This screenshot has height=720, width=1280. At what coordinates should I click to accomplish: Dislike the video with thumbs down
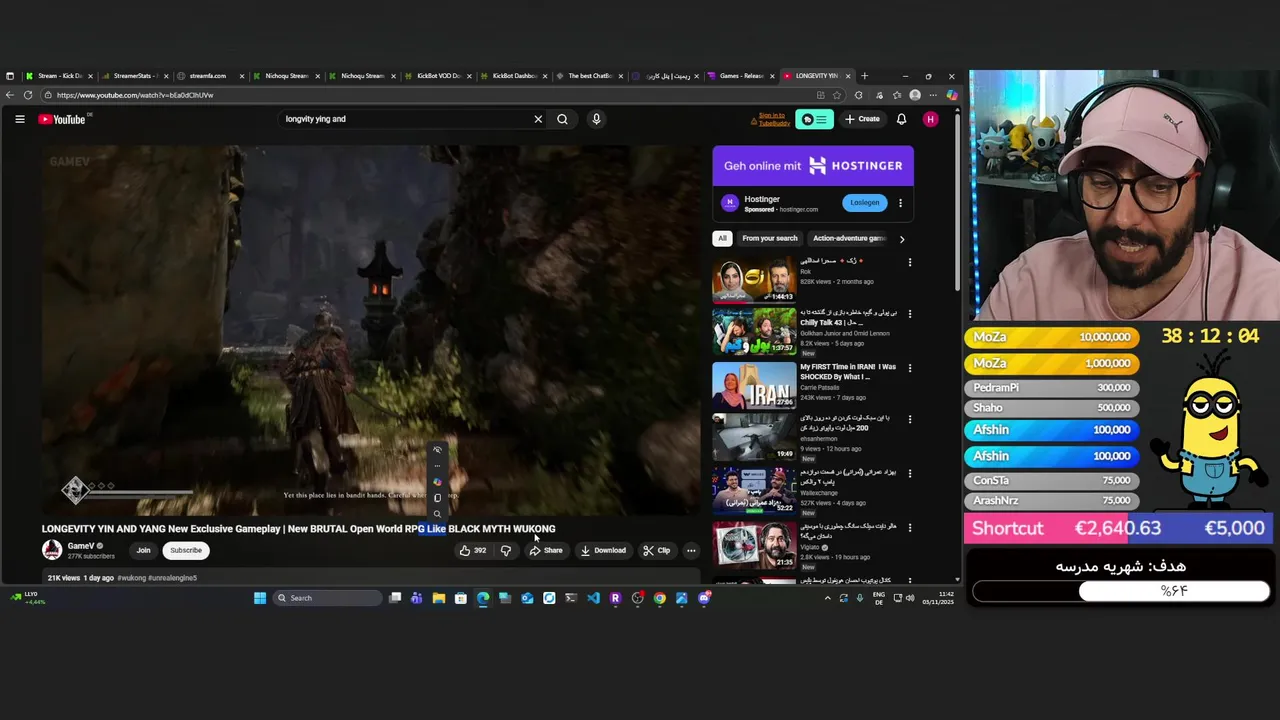tap(506, 550)
